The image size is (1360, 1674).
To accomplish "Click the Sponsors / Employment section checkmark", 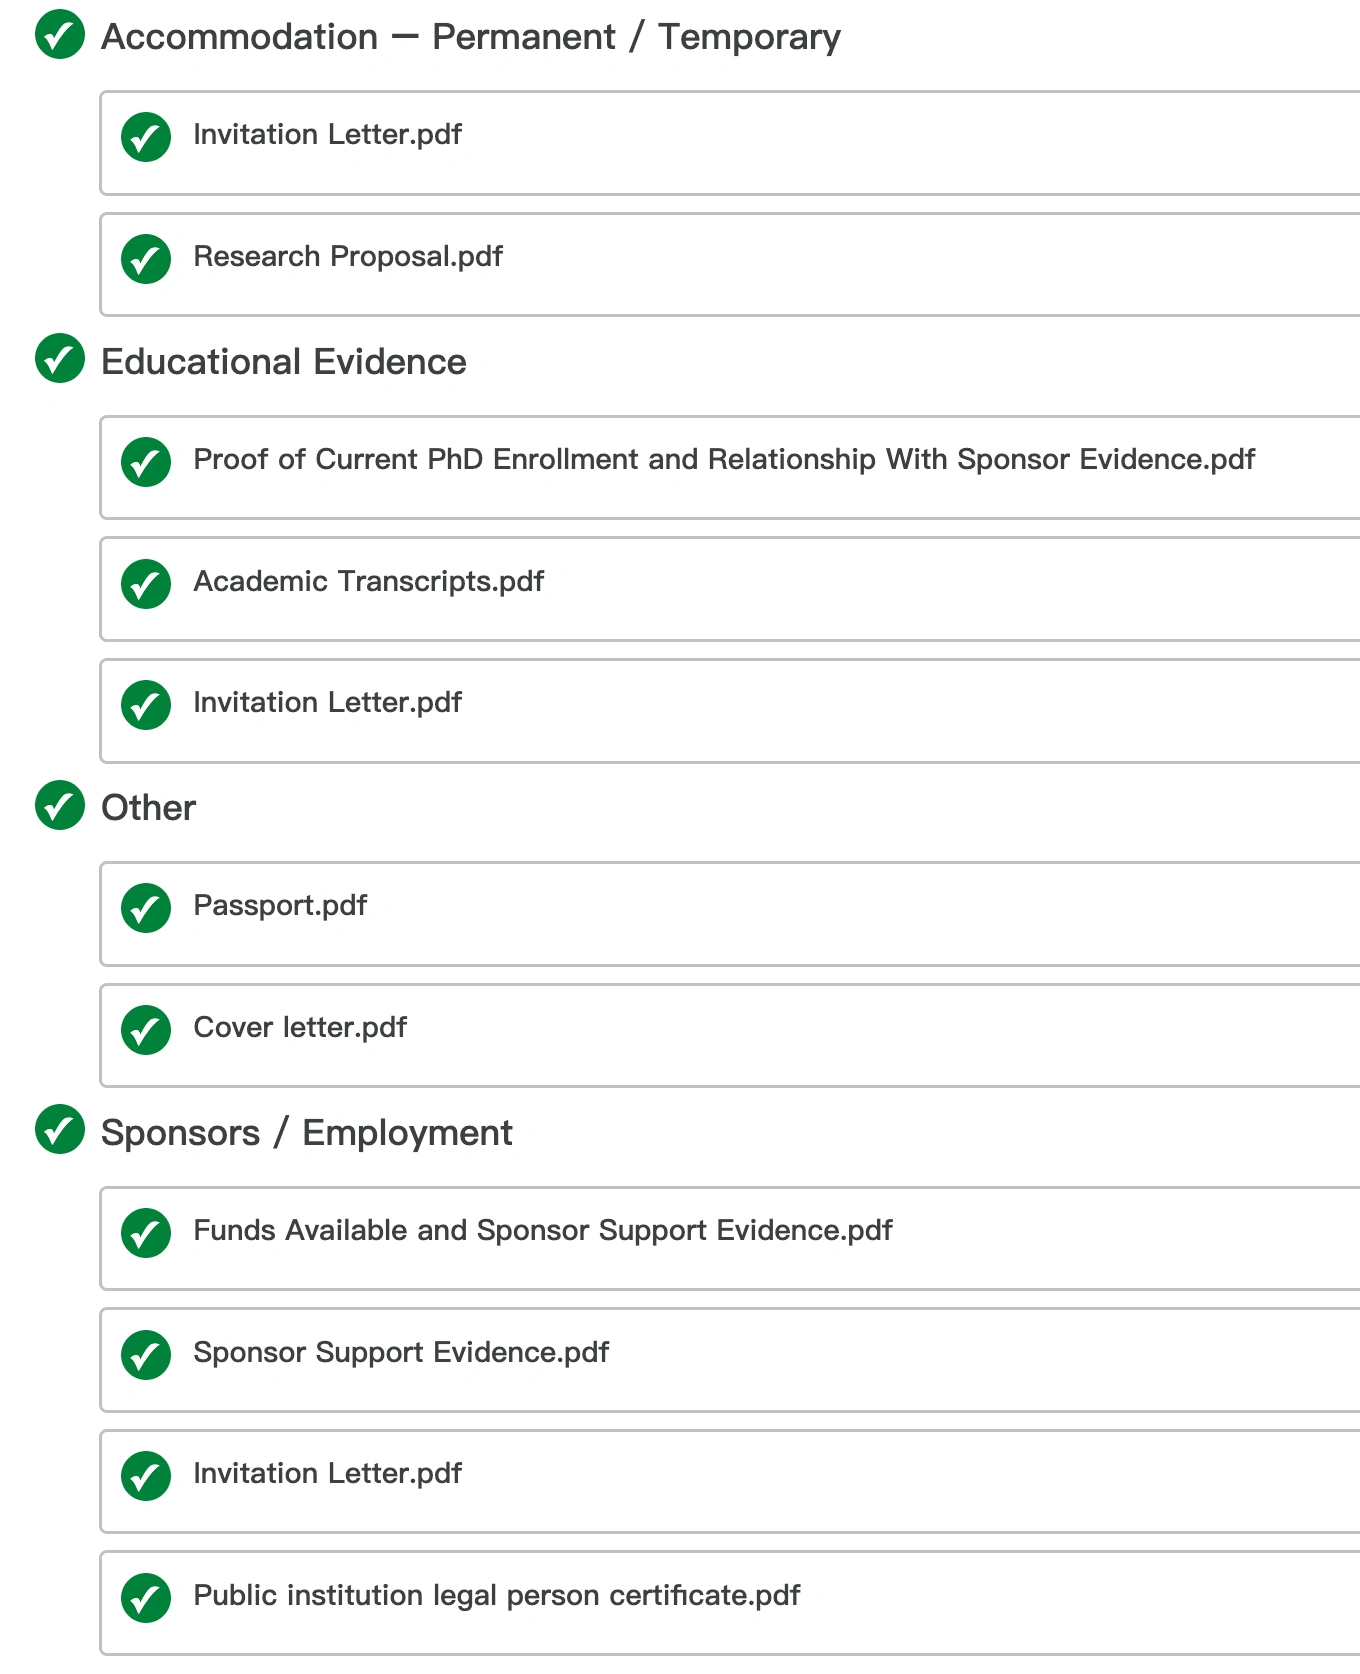I will [x=60, y=1130].
